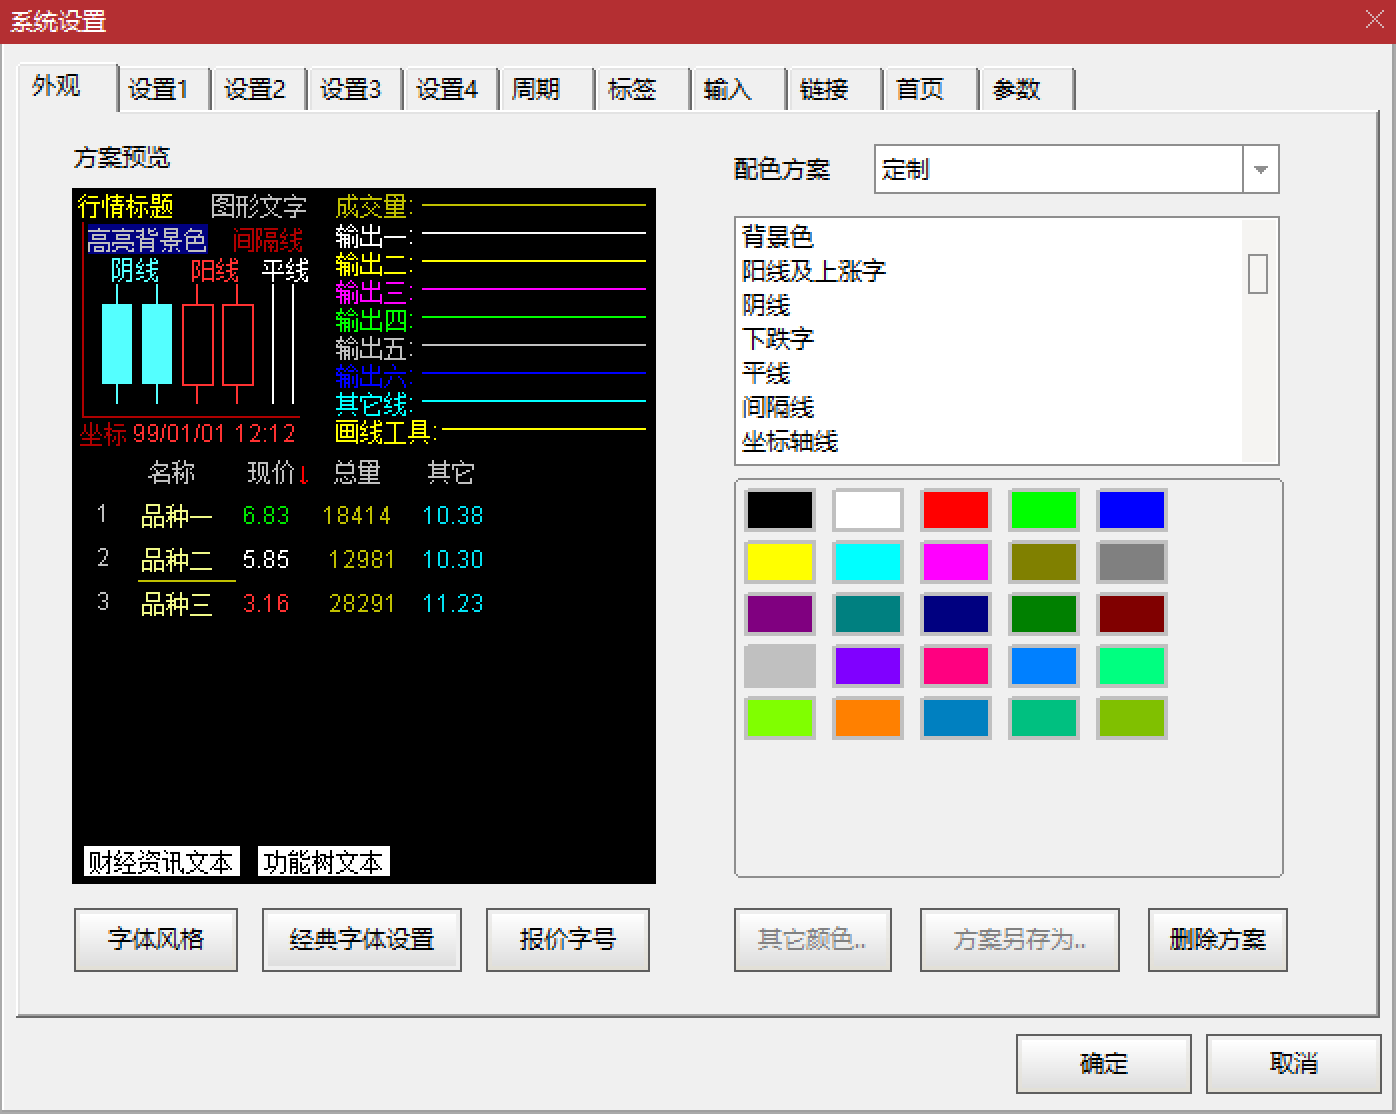Pick the maroon color swatch
This screenshot has width=1396, height=1114.
click(1132, 614)
